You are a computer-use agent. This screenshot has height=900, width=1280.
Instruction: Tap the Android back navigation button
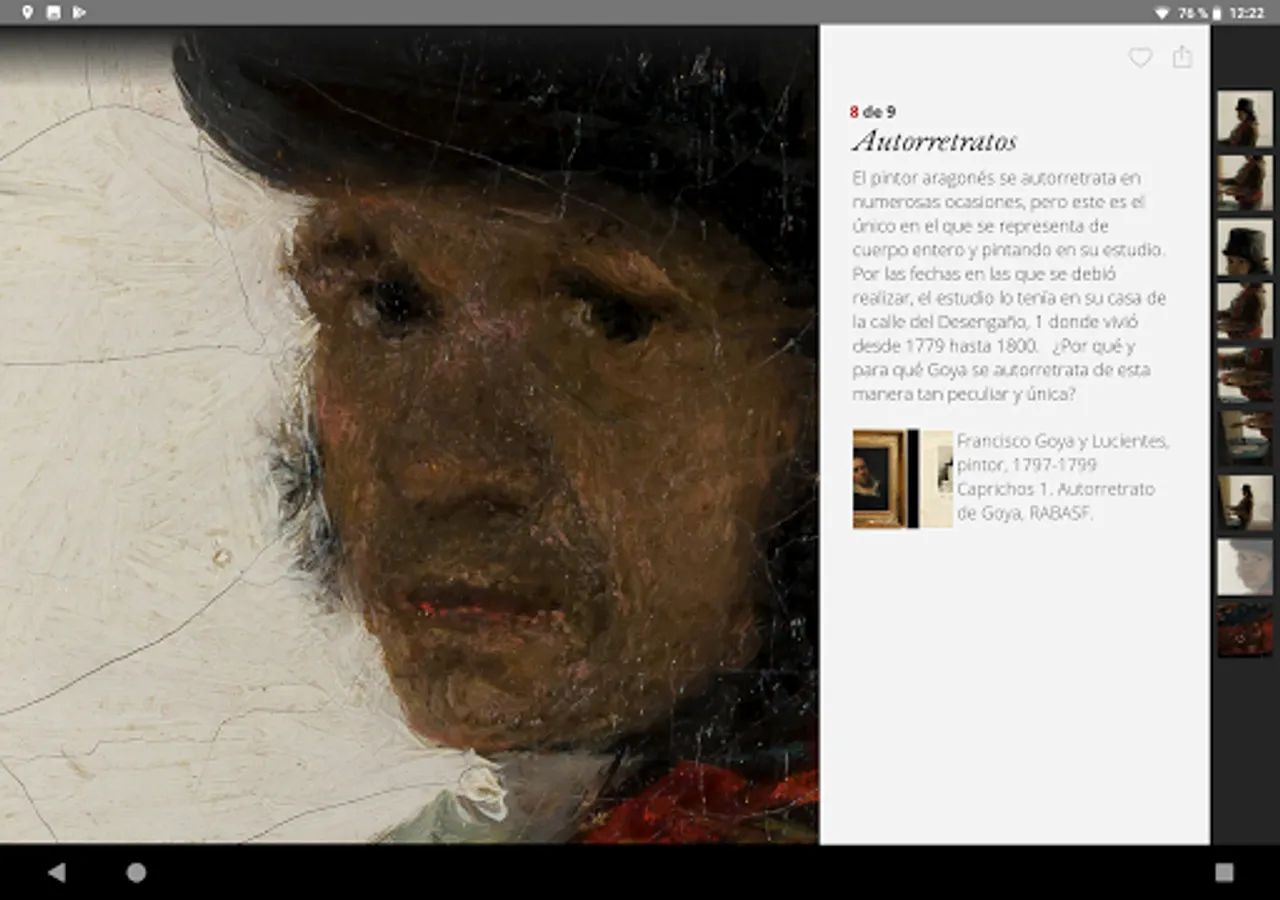(x=57, y=873)
